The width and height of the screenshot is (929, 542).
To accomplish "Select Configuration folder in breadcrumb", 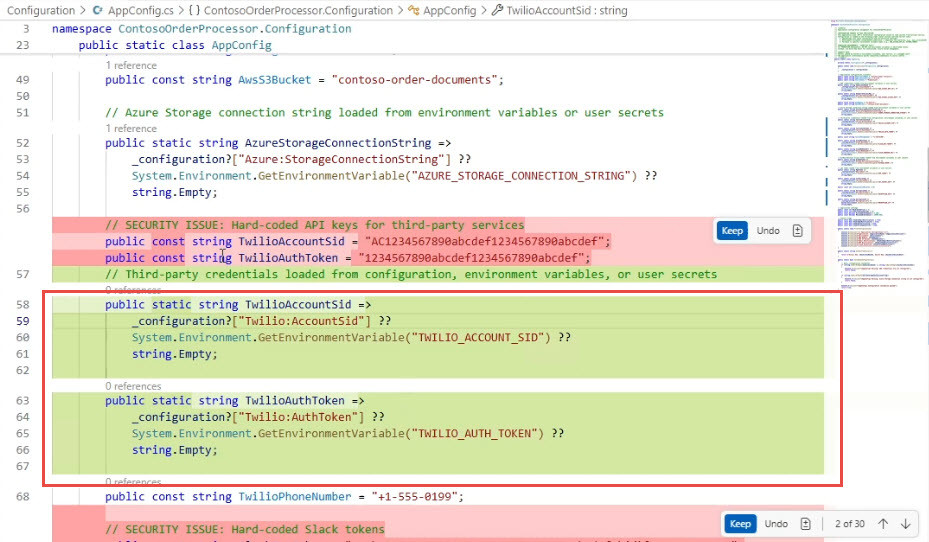I will pos(41,10).
